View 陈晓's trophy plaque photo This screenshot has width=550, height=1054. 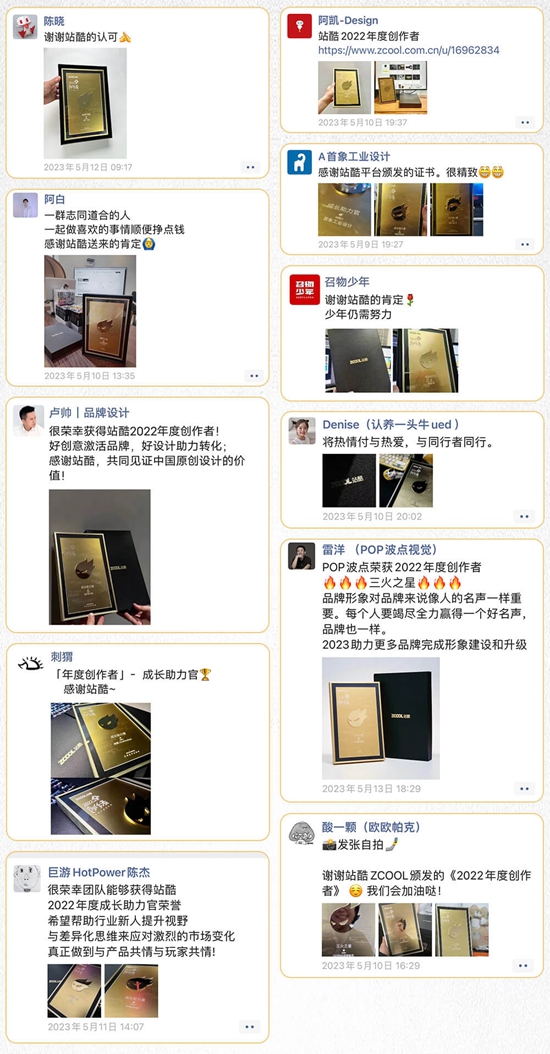85,103
